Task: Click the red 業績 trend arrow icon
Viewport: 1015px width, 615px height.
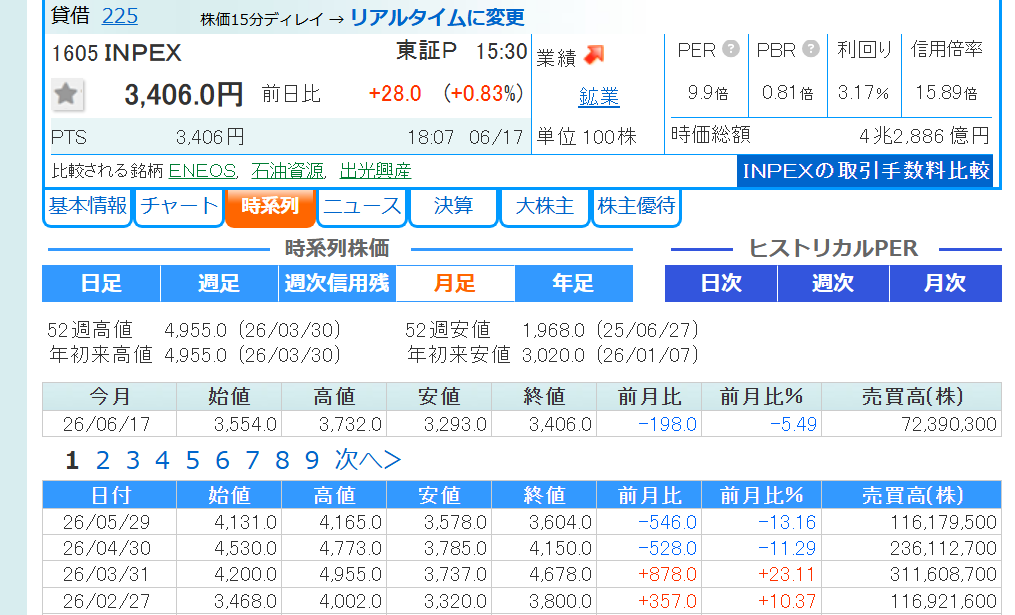Action: pyautogui.click(x=594, y=55)
